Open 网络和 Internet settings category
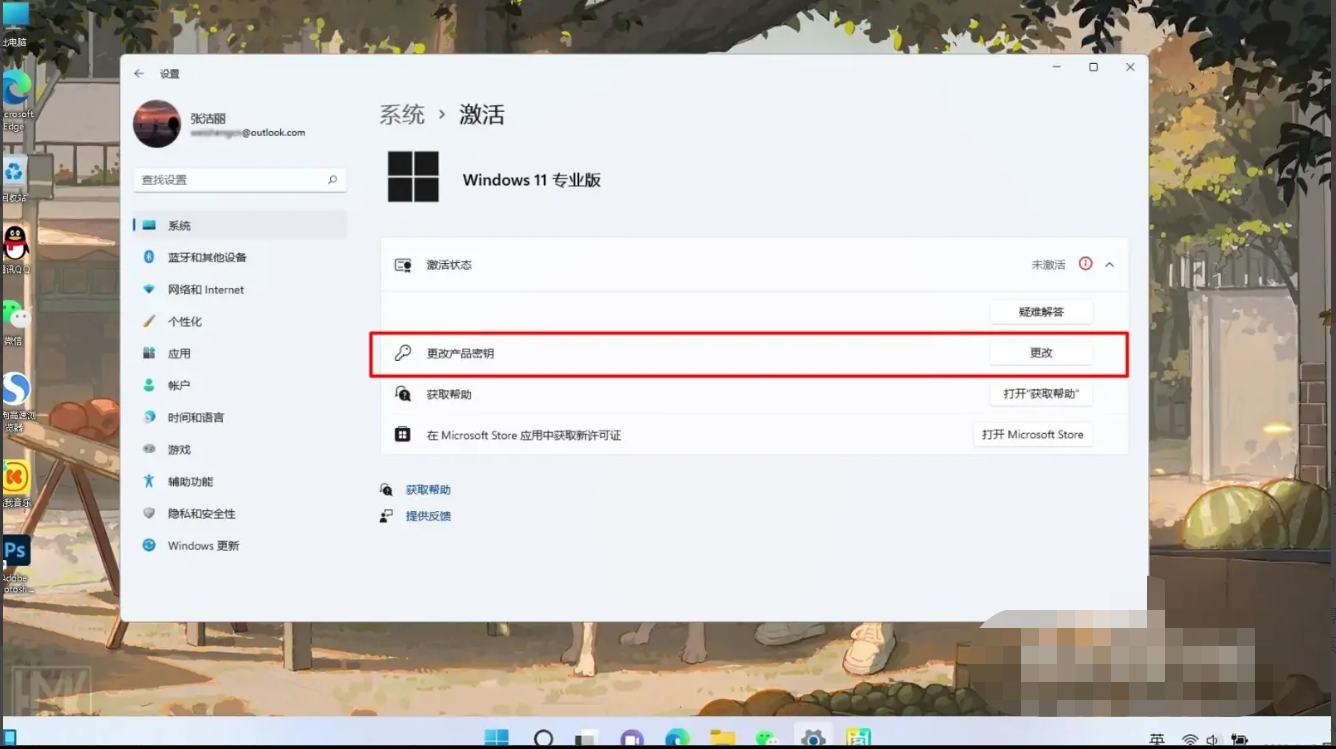 [205, 289]
